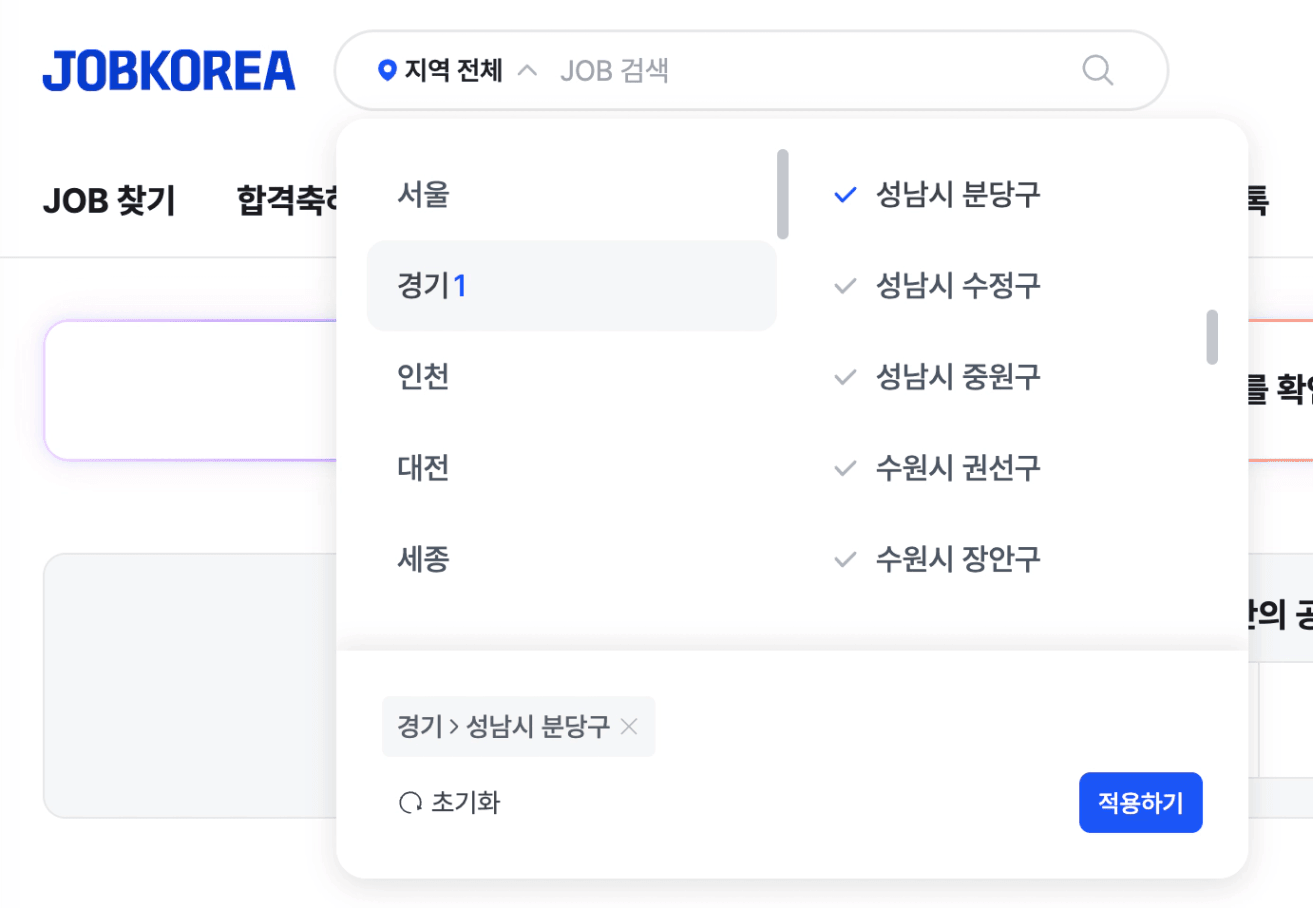
Task: Click the region list scrollbar thumb
Action: click(x=783, y=194)
